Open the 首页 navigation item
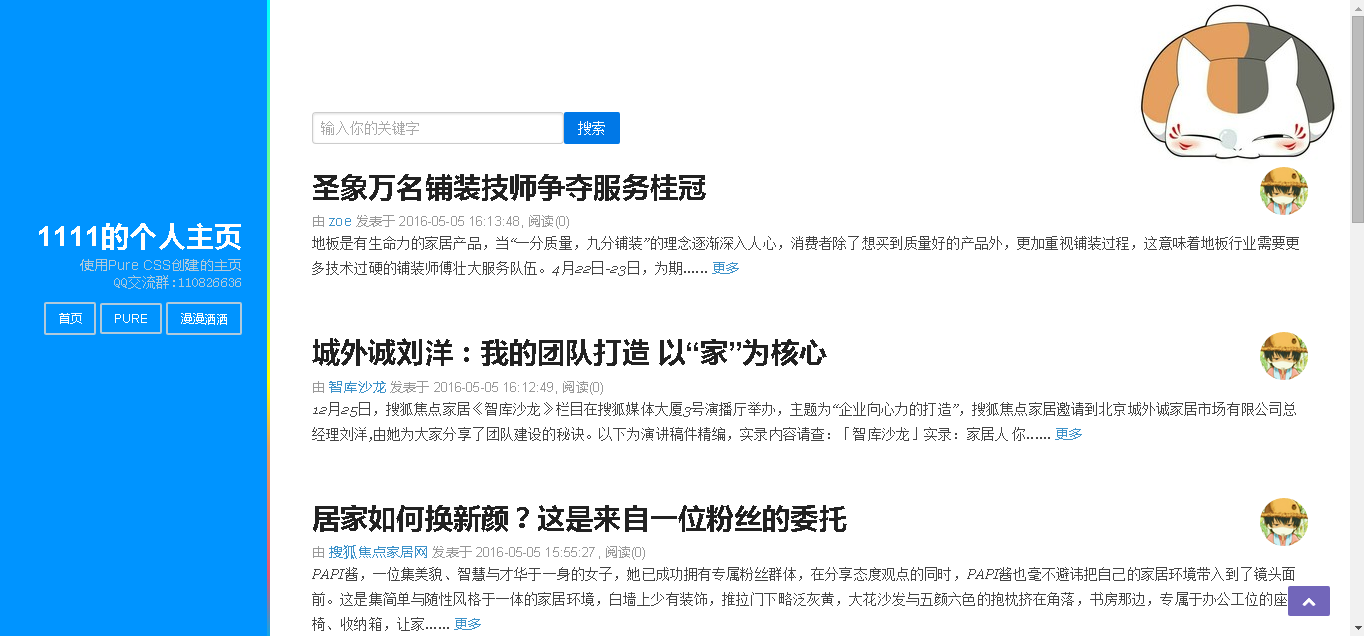 coord(70,319)
